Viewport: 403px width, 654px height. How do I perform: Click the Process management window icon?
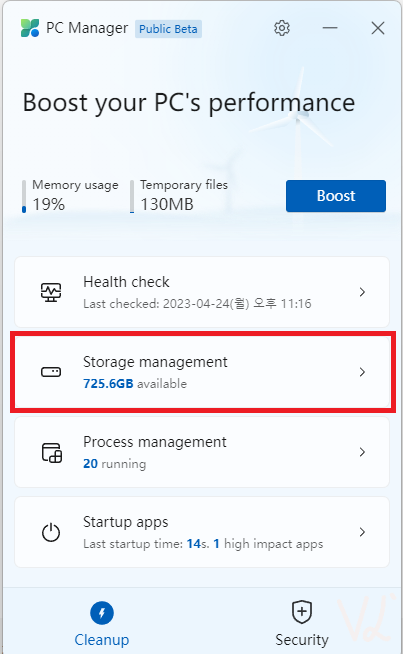click(52, 453)
